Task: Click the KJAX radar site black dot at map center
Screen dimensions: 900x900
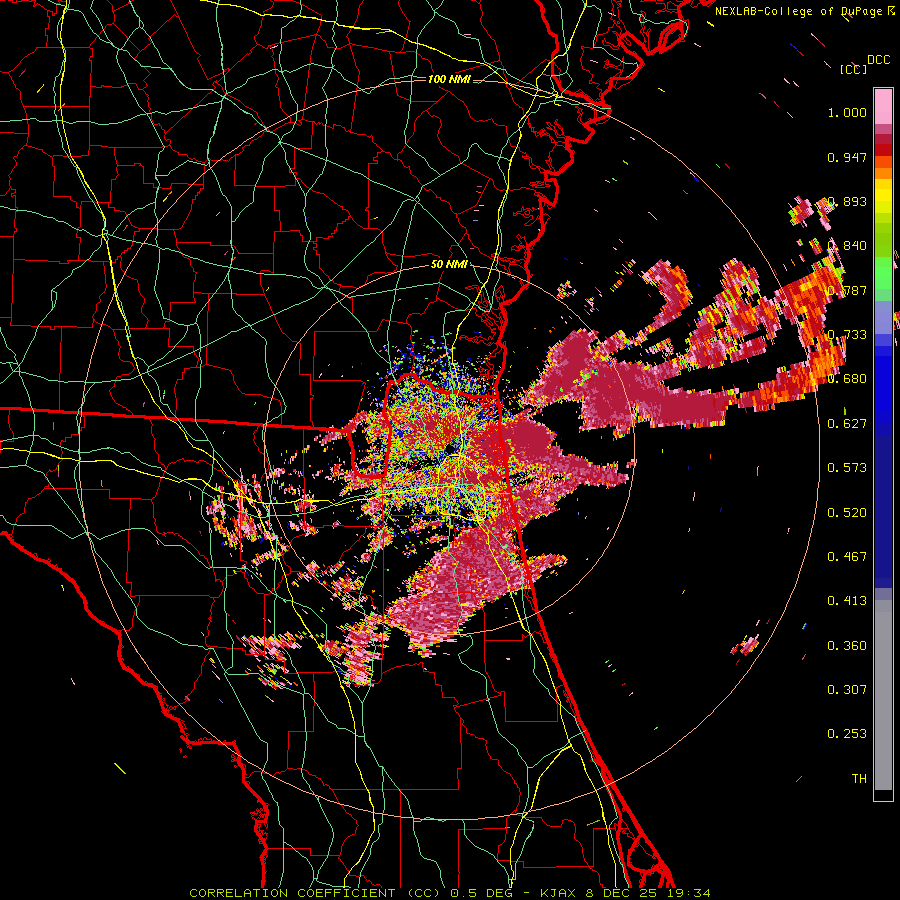Action: pyautogui.click(x=449, y=448)
